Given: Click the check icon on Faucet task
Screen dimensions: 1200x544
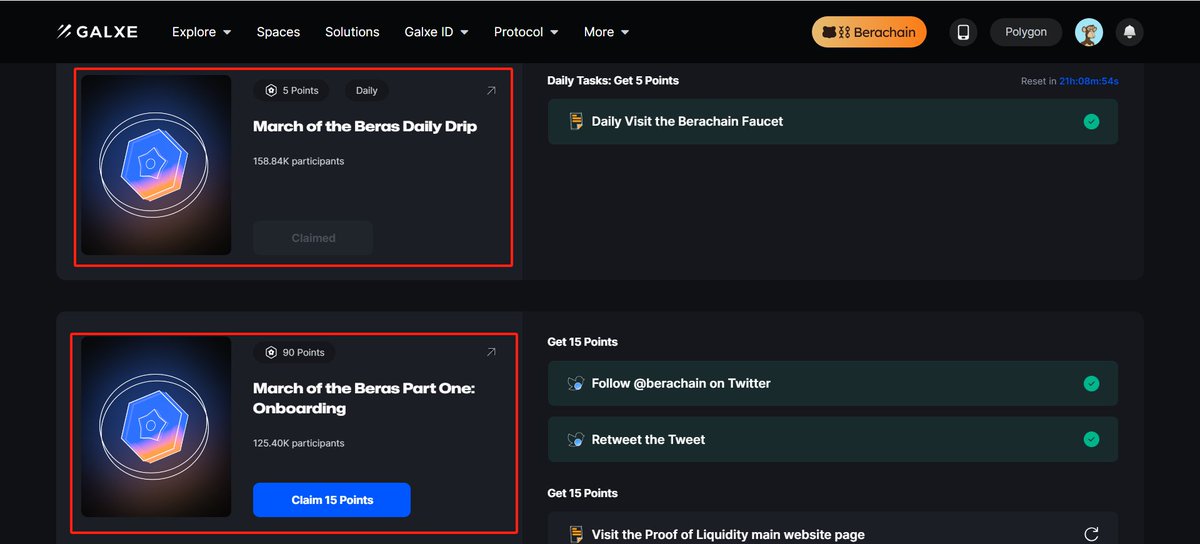Looking at the screenshot, I should [x=1091, y=121].
